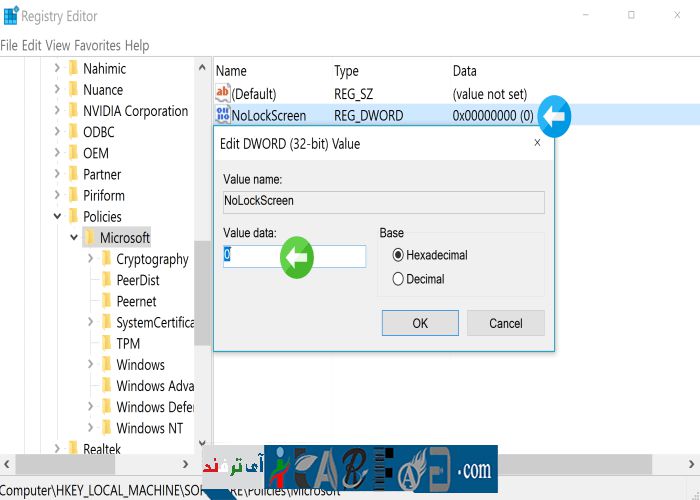Viewport: 700px width, 500px height.
Task: Click the Registry Editor app icon in title bar
Action: [10, 15]
